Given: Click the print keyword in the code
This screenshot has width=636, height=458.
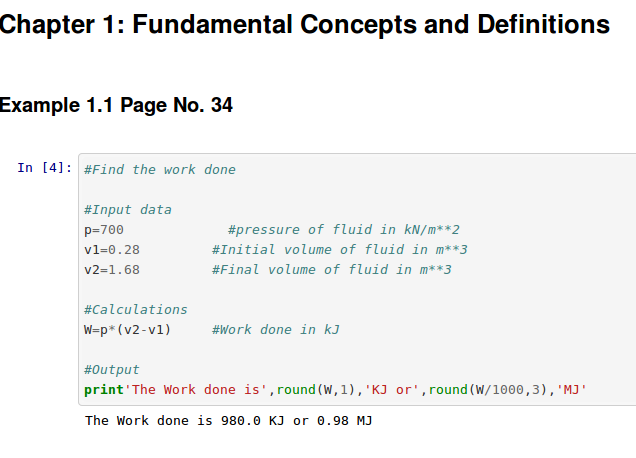Looking at the screenshot, I should (x=104, y=389).
